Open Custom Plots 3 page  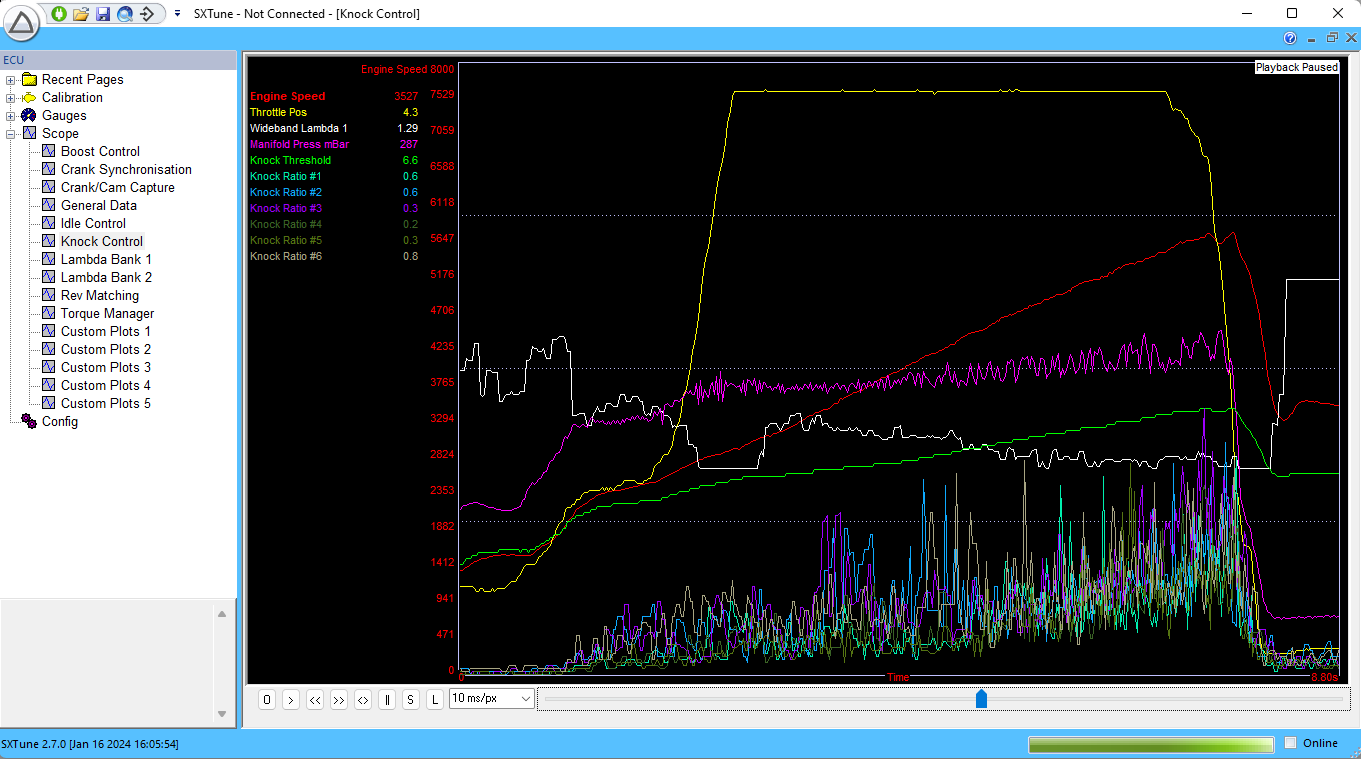pyautogui.click(x=106, y=368)
